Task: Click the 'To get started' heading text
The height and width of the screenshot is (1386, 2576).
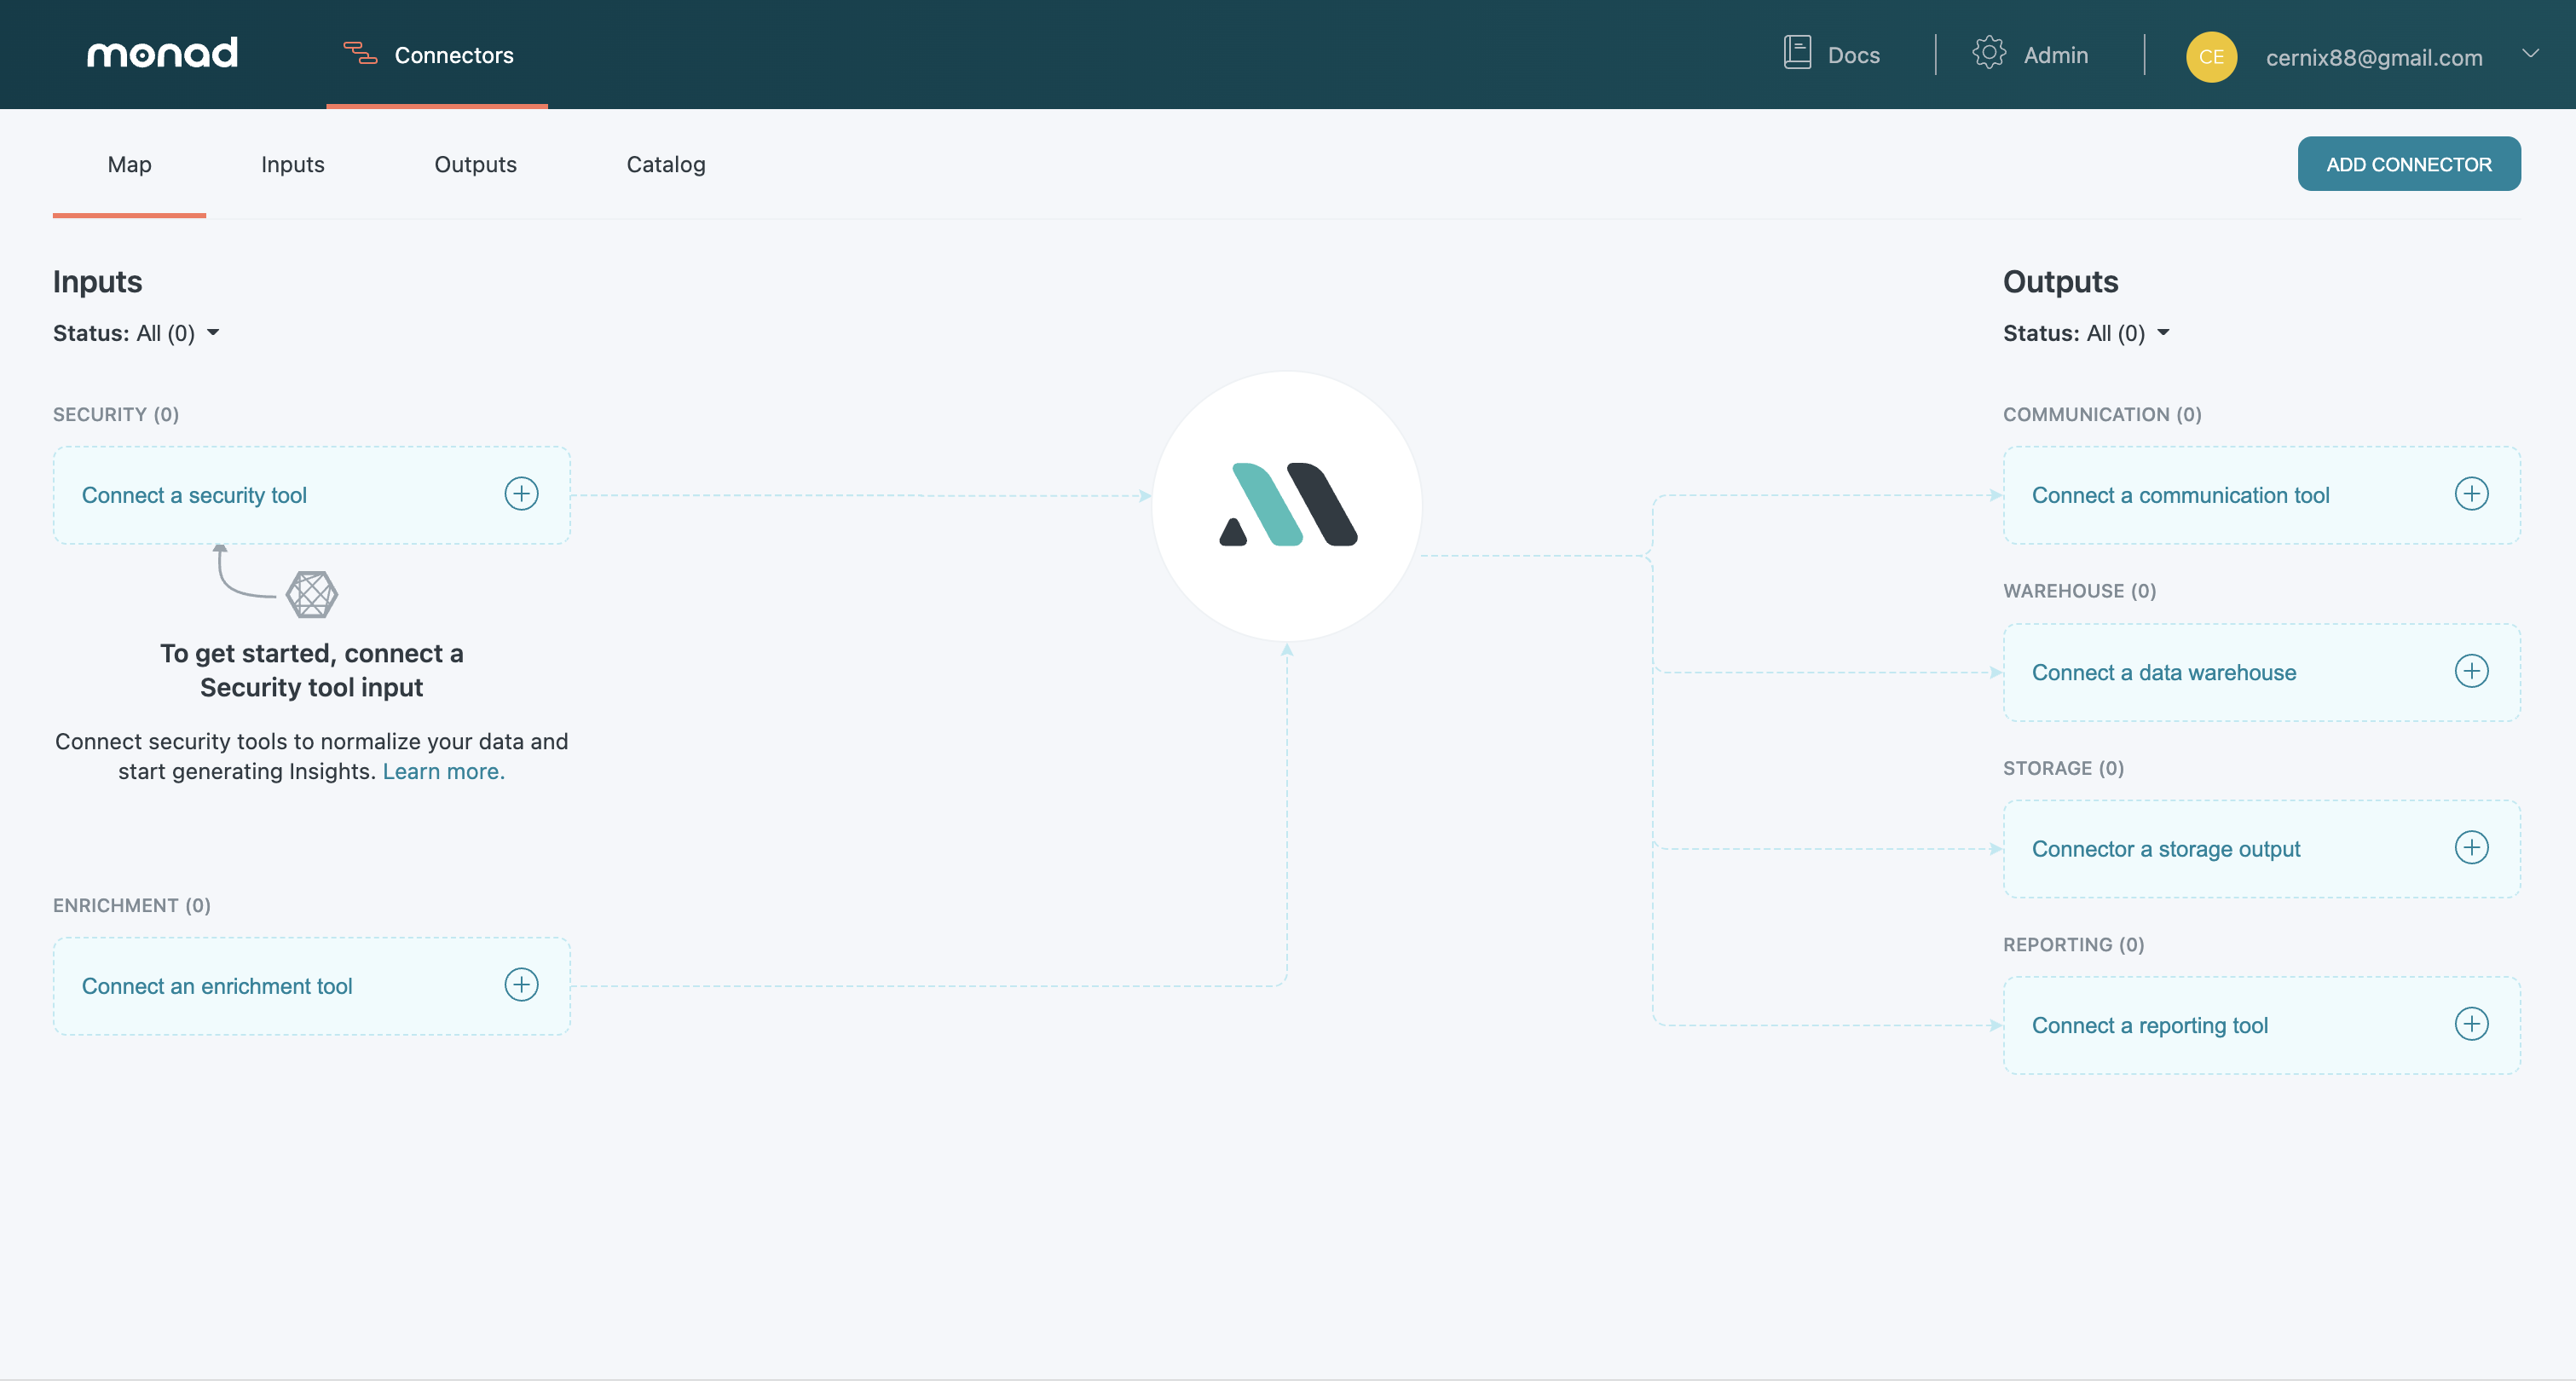Action: click(x=311, y=670)
